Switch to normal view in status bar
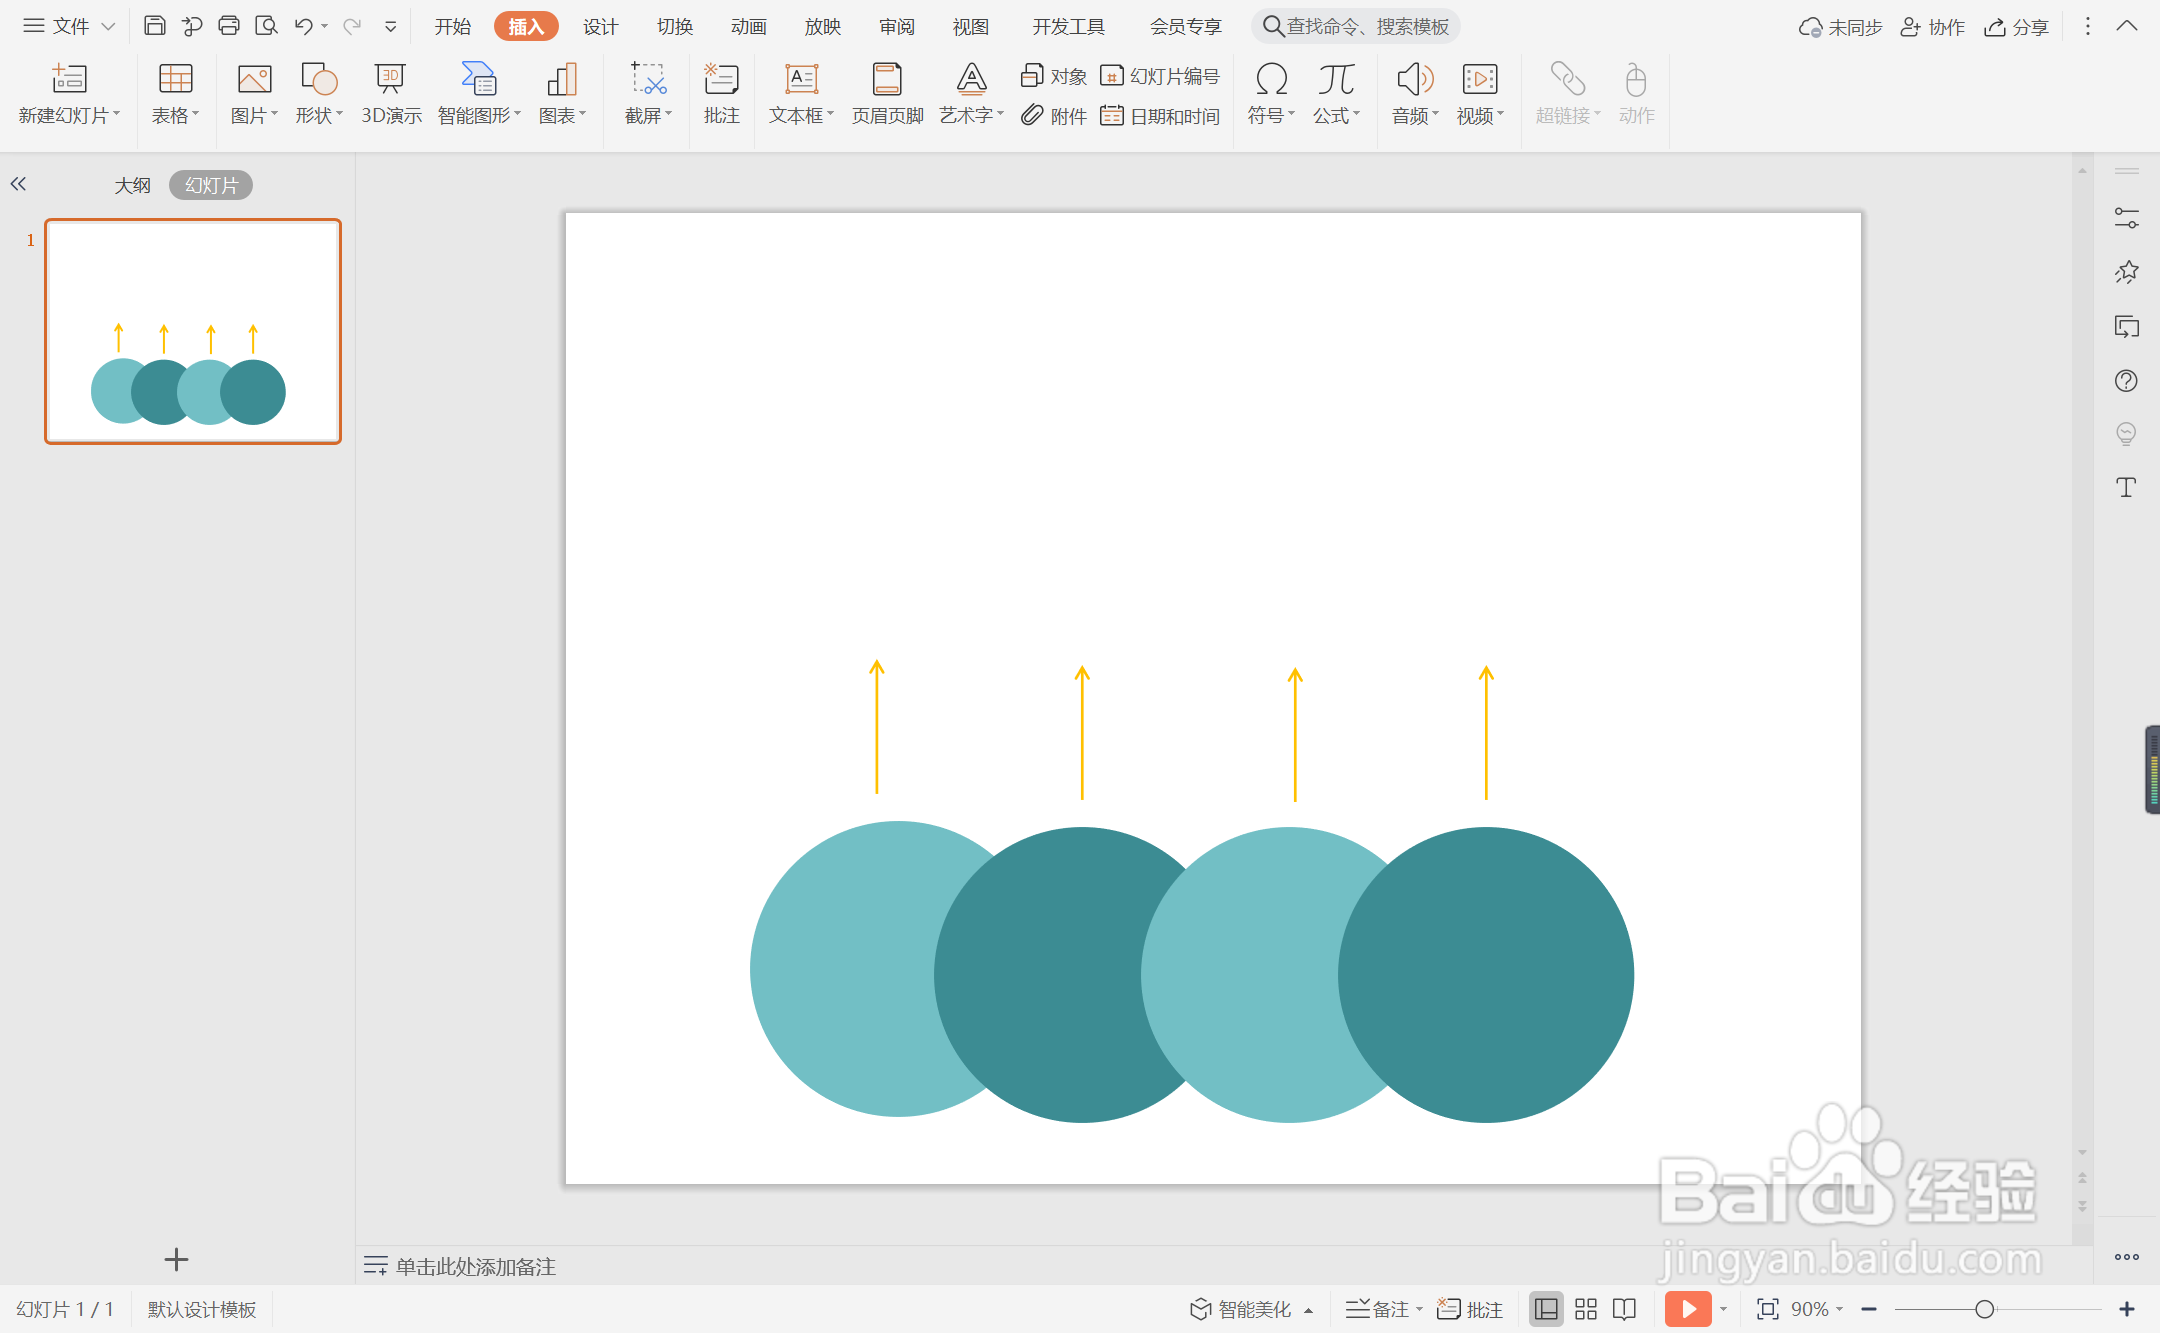2160x1333 pixels. (1546, 1309)
